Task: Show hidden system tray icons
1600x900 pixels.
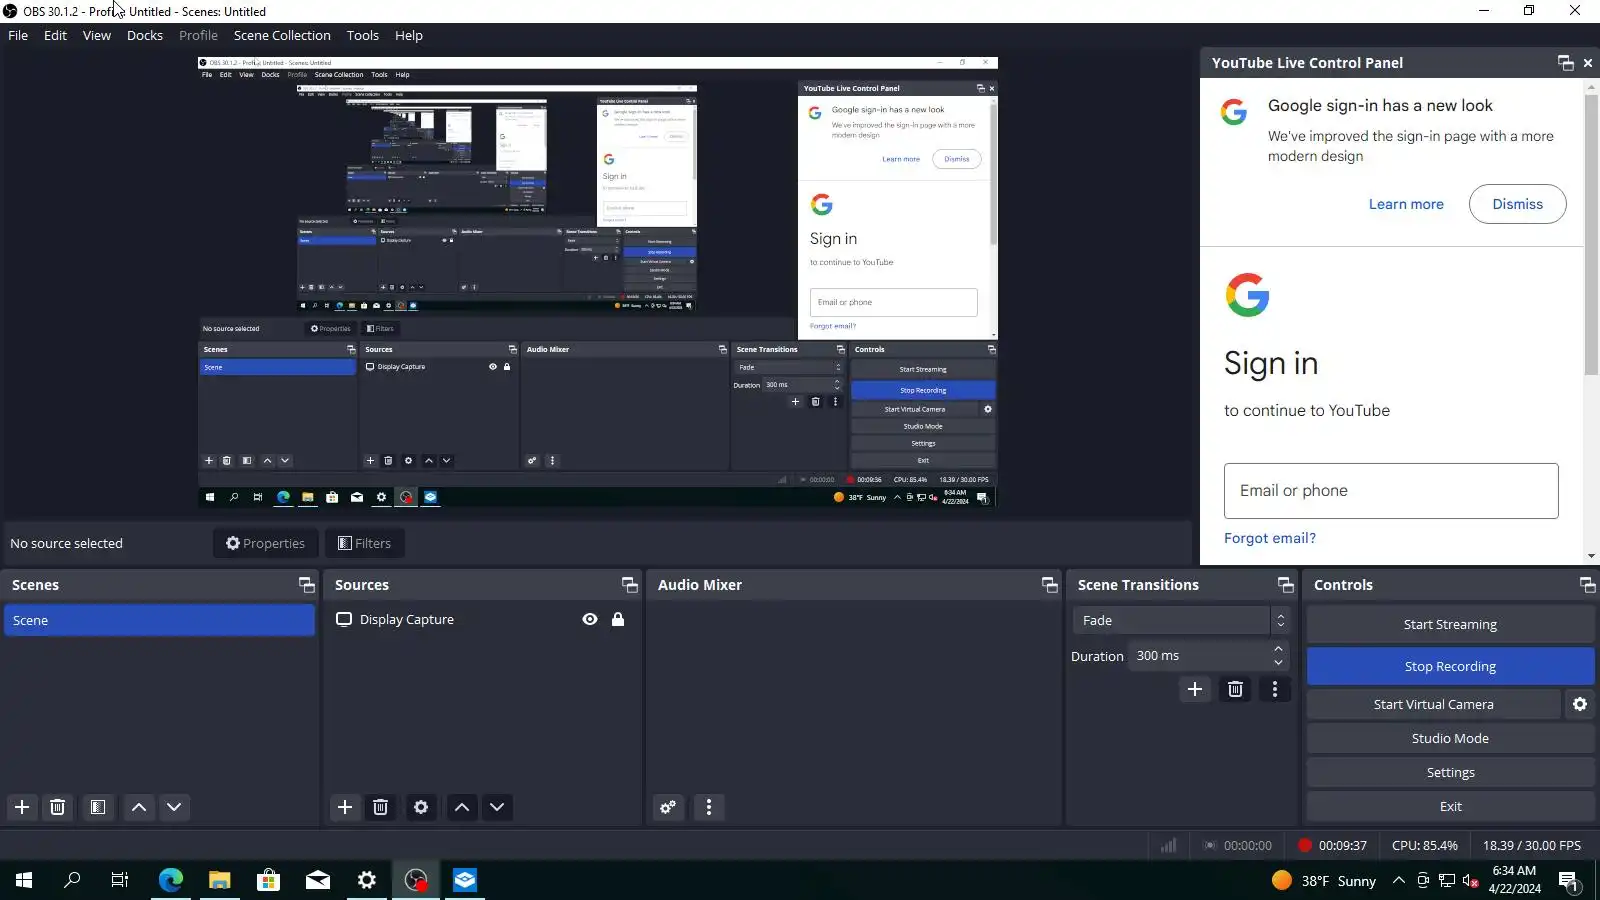Action: pyautogui.click(x=1399, y=880)
